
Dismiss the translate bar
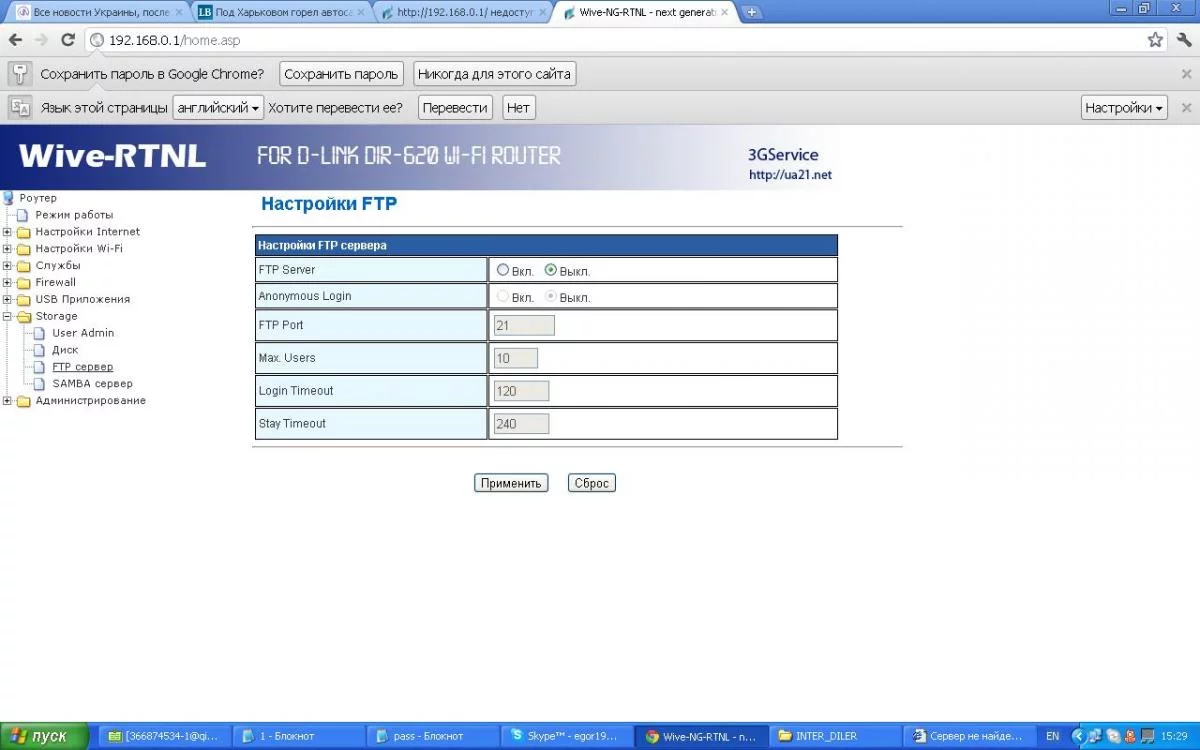click(x=1186, y=108)
